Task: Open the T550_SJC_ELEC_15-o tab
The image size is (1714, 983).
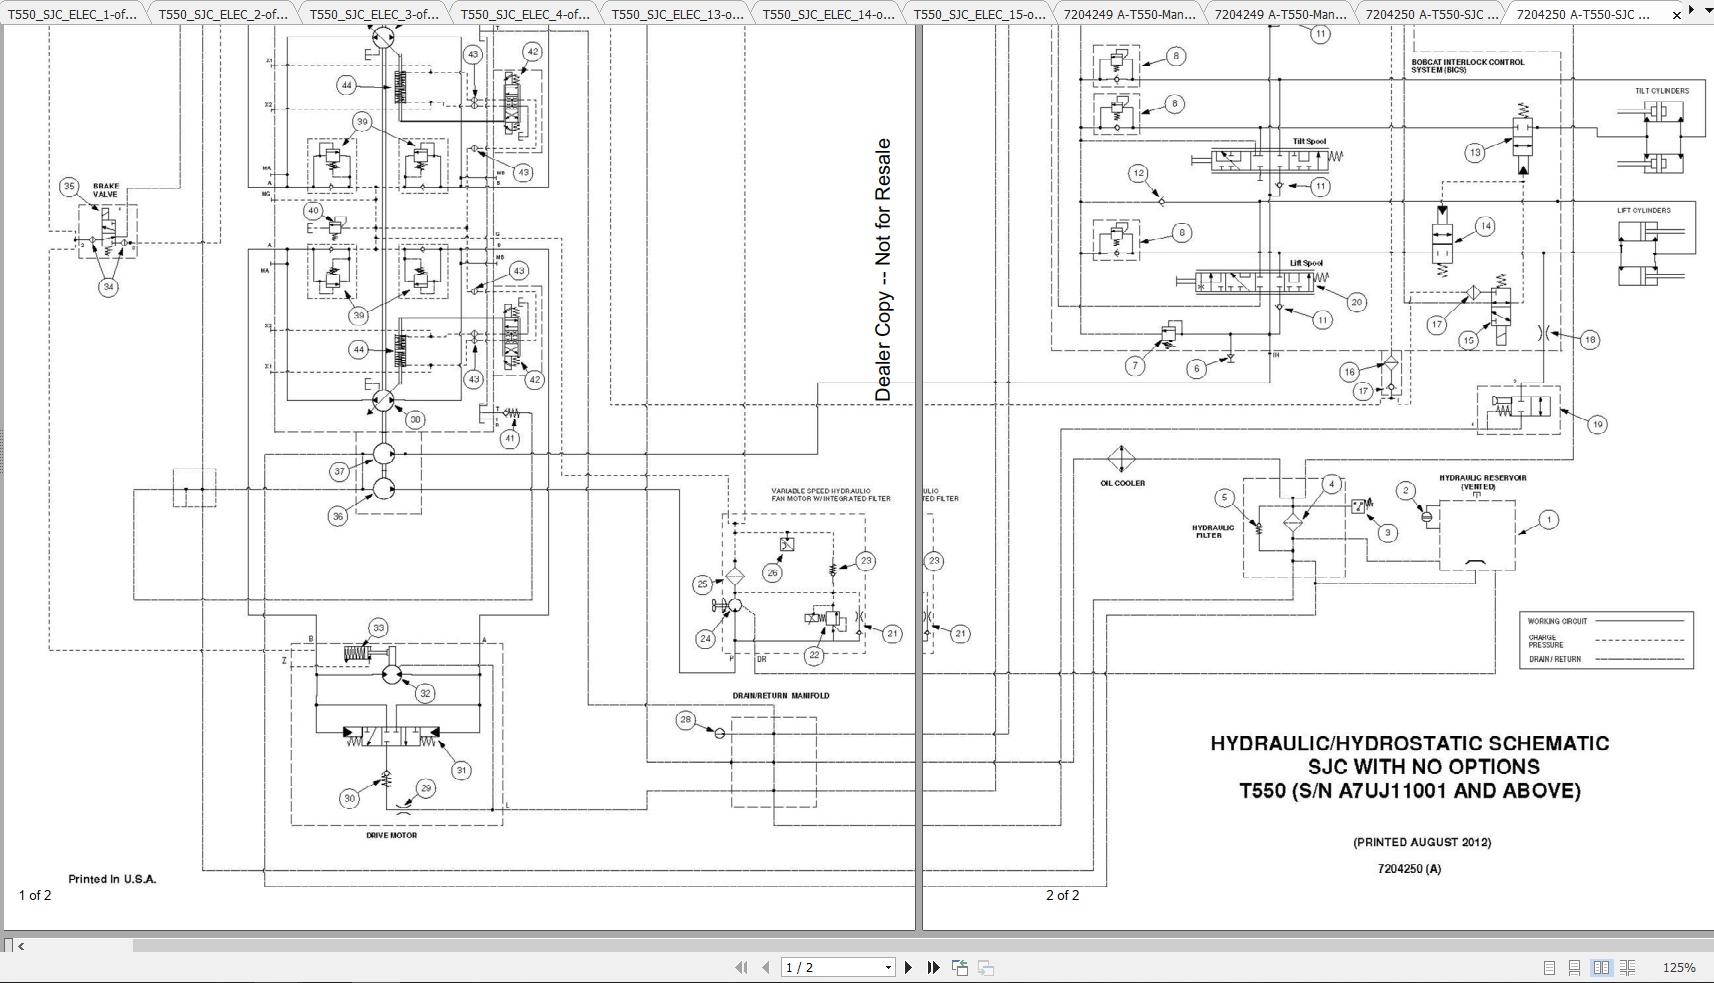Action: pos(978,14)
